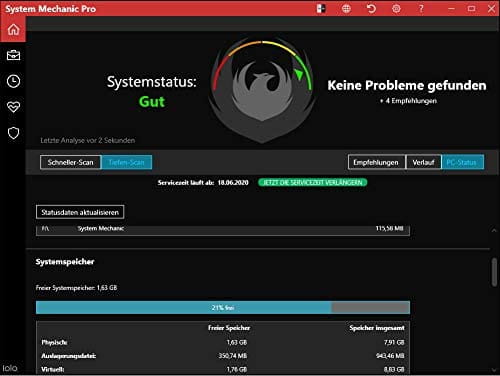This screenshot has width=500, height=376.
Task: Click the iolo logo in bottom corner
Action: 10,368
